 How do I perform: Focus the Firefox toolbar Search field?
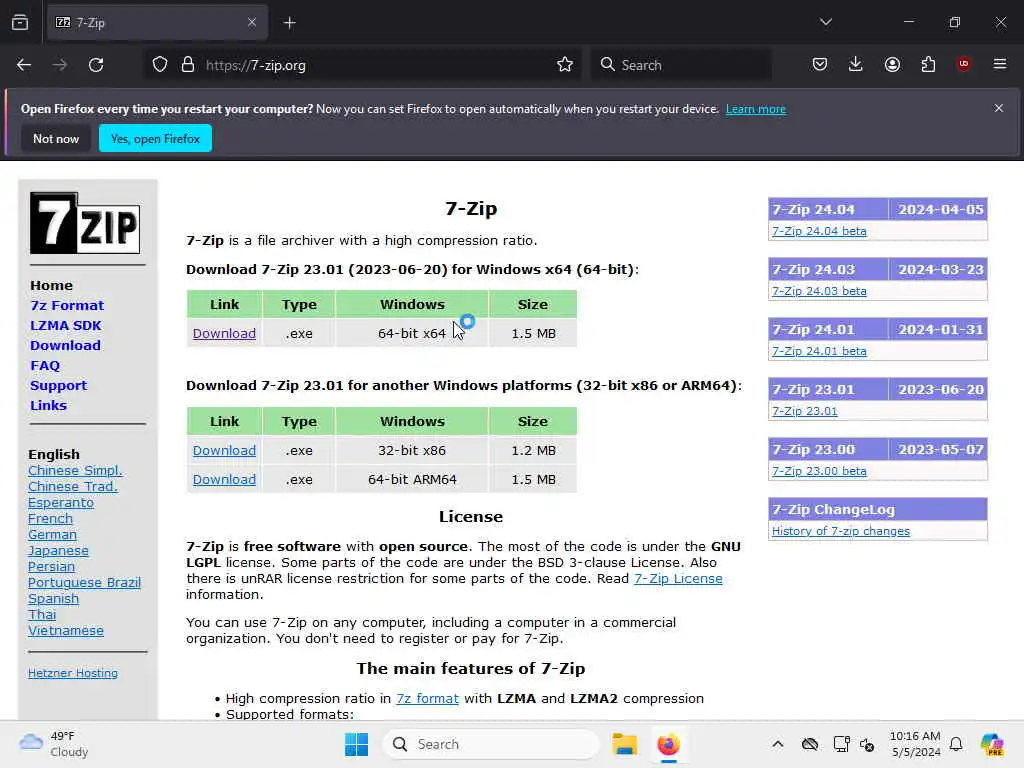[681, 65]
